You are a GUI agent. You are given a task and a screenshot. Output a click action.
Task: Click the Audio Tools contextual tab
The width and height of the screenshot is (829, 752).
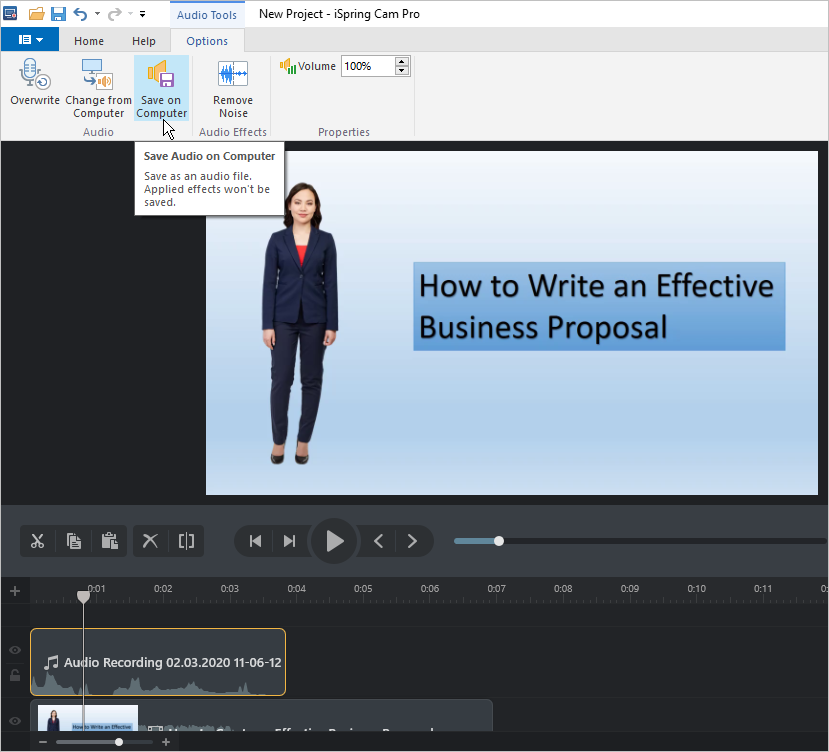click(207, 15)
